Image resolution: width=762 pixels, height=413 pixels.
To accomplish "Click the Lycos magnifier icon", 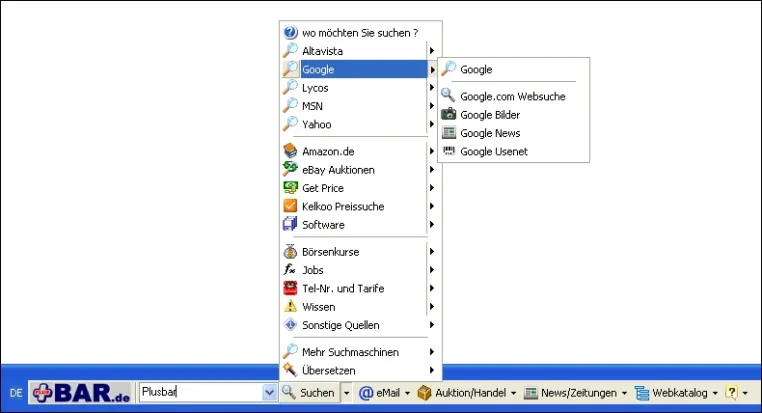I will 290,87.
